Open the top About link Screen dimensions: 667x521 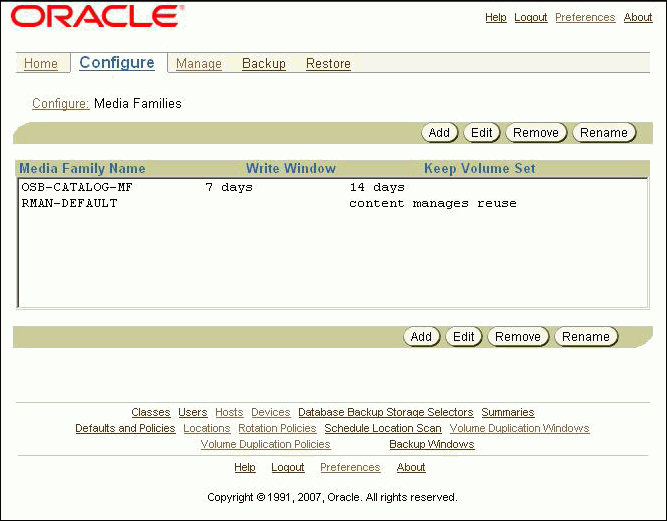point(638,17)
